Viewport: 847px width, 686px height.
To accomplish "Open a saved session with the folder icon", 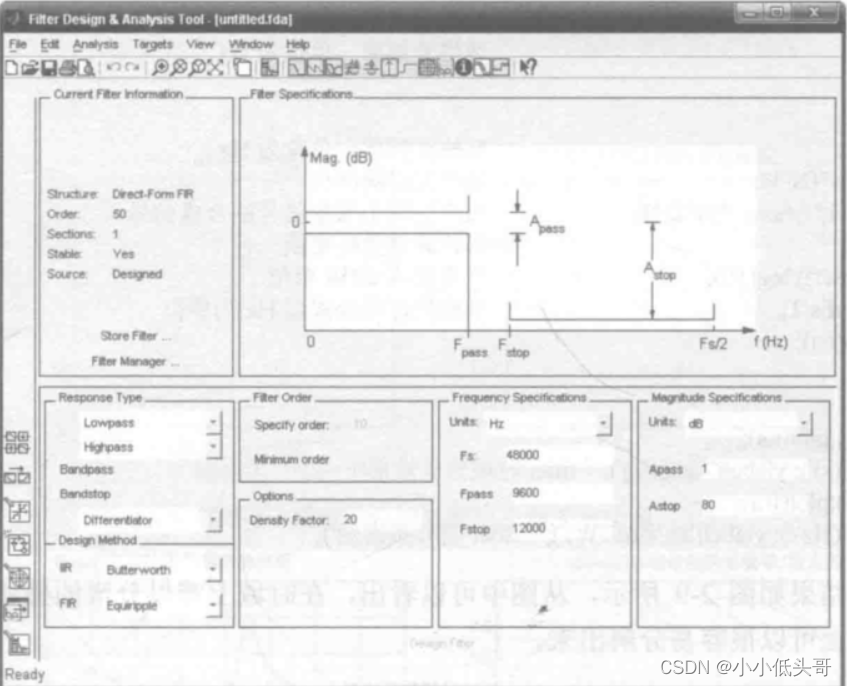I will 29,68.
